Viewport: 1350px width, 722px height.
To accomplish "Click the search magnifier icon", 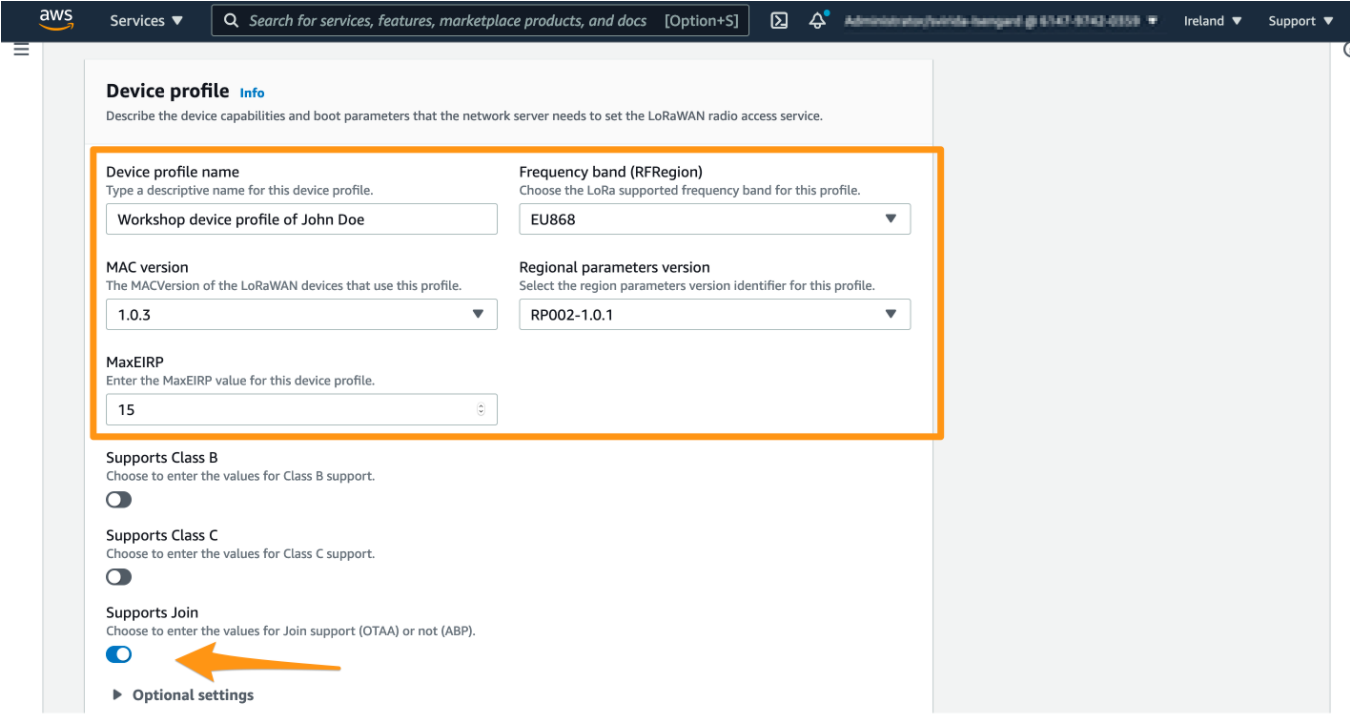I will click(231, 20).
